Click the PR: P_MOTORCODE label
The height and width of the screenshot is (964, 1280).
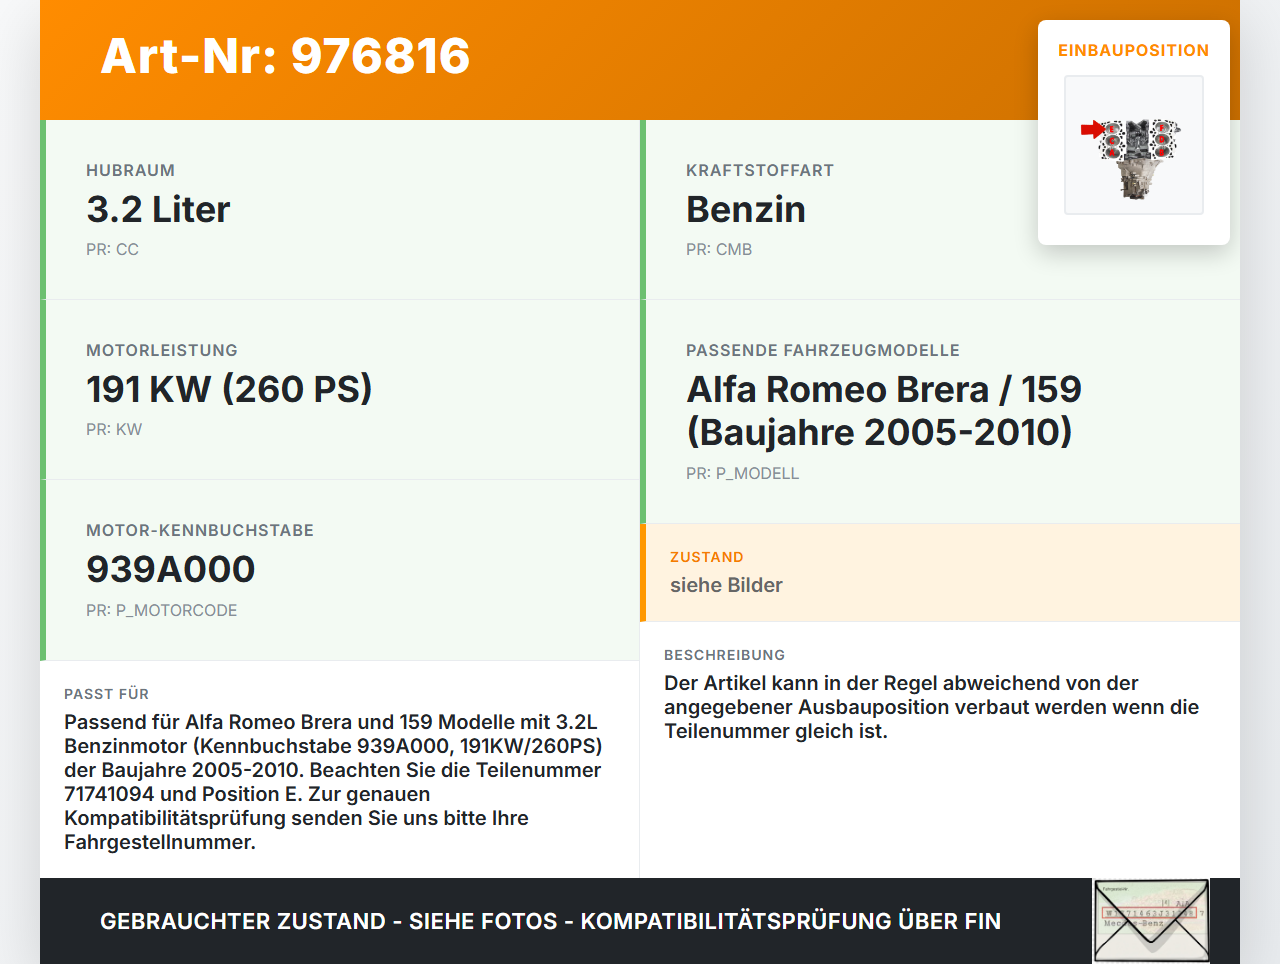161,610
